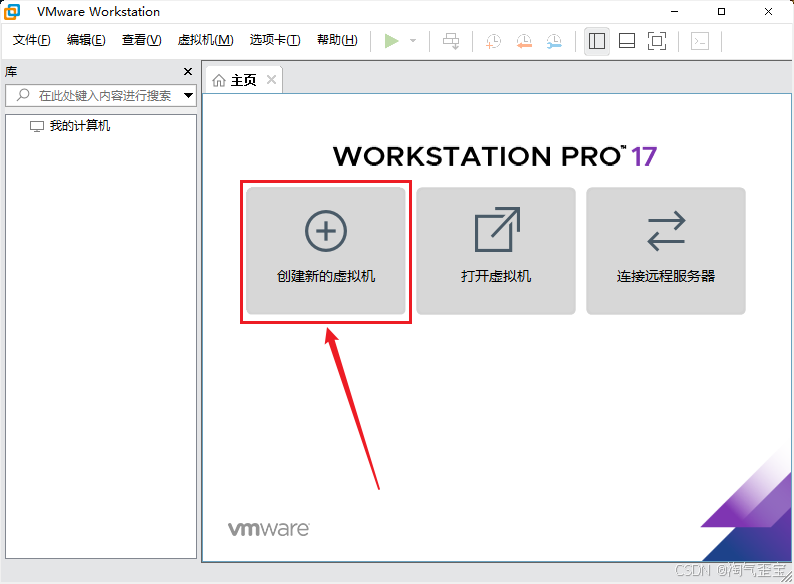The height and width of the screenshot is (584, 794).
Task: Click the 连接远程服务器 button
Action: pos(666,251)
